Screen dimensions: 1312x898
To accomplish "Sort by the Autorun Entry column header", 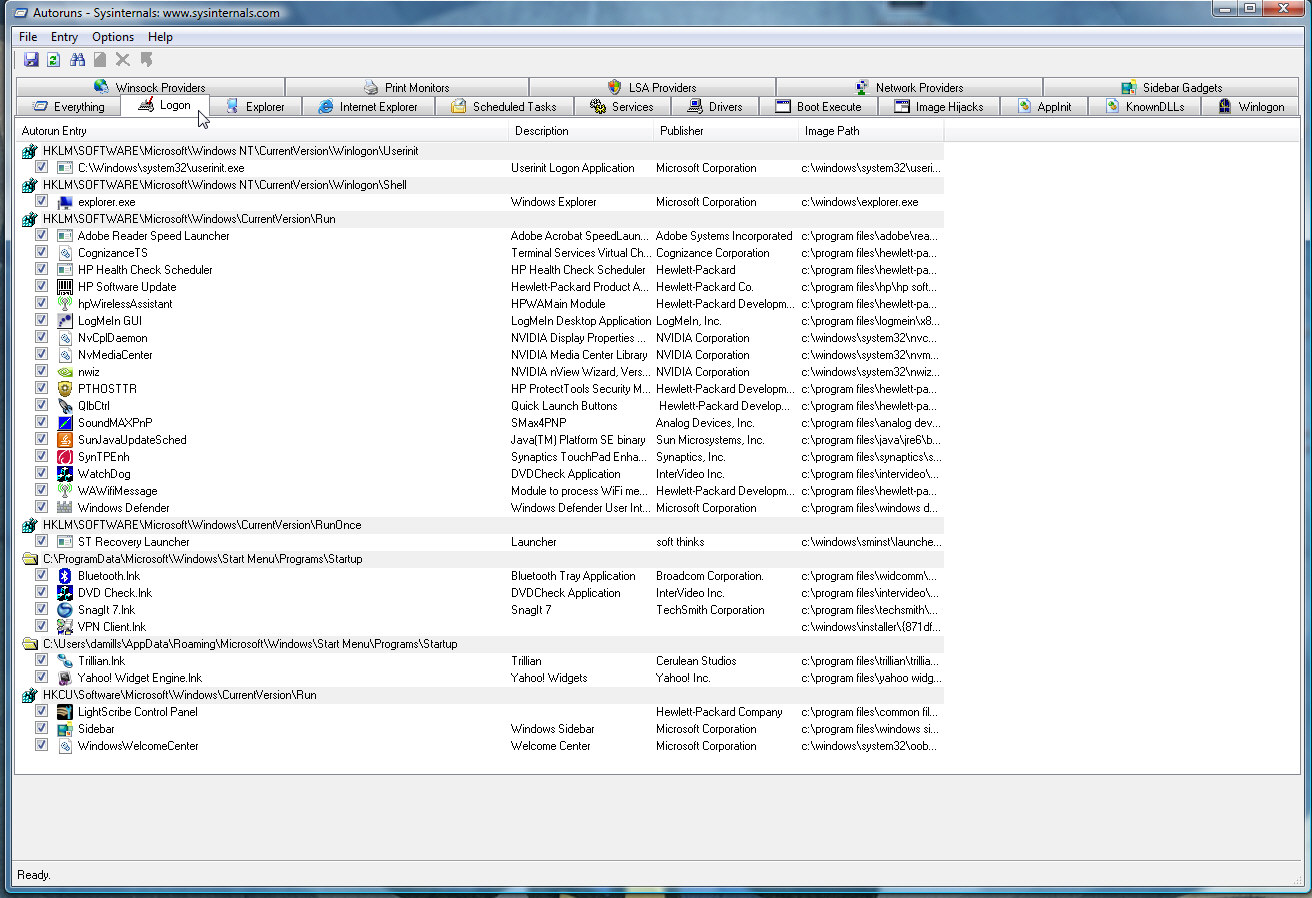I will 261,131.
